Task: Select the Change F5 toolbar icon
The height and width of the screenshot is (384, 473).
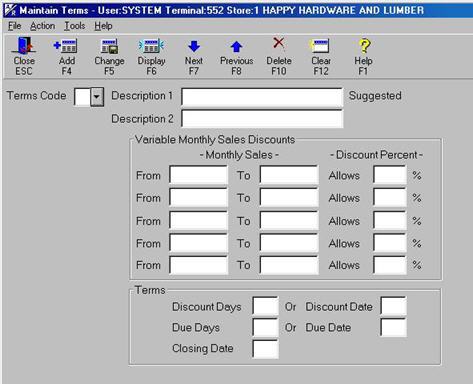Action: [109, 46]
